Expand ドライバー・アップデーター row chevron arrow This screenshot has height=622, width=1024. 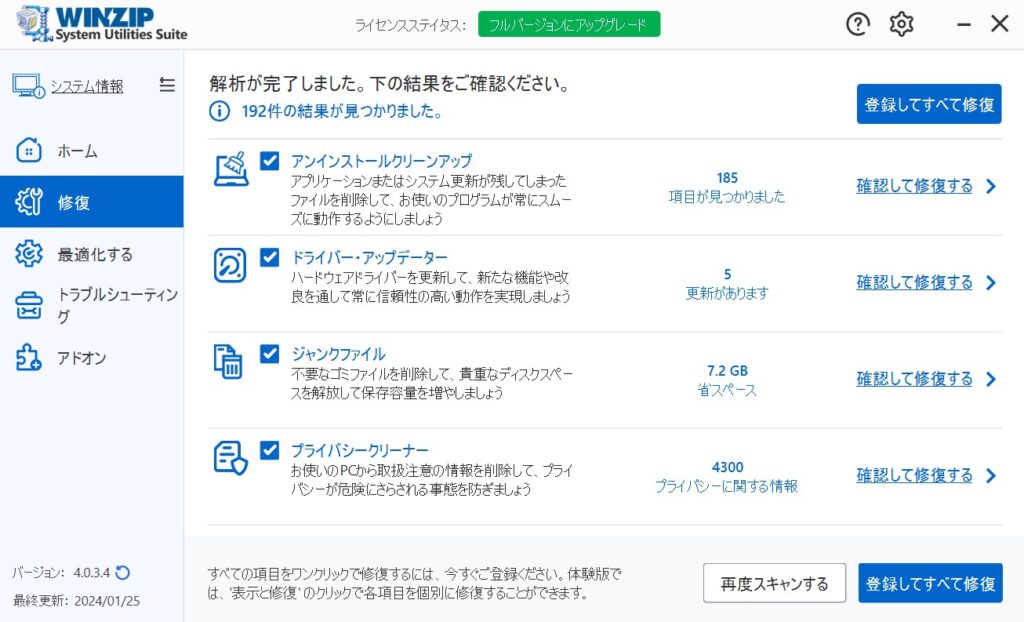[991, 283]
